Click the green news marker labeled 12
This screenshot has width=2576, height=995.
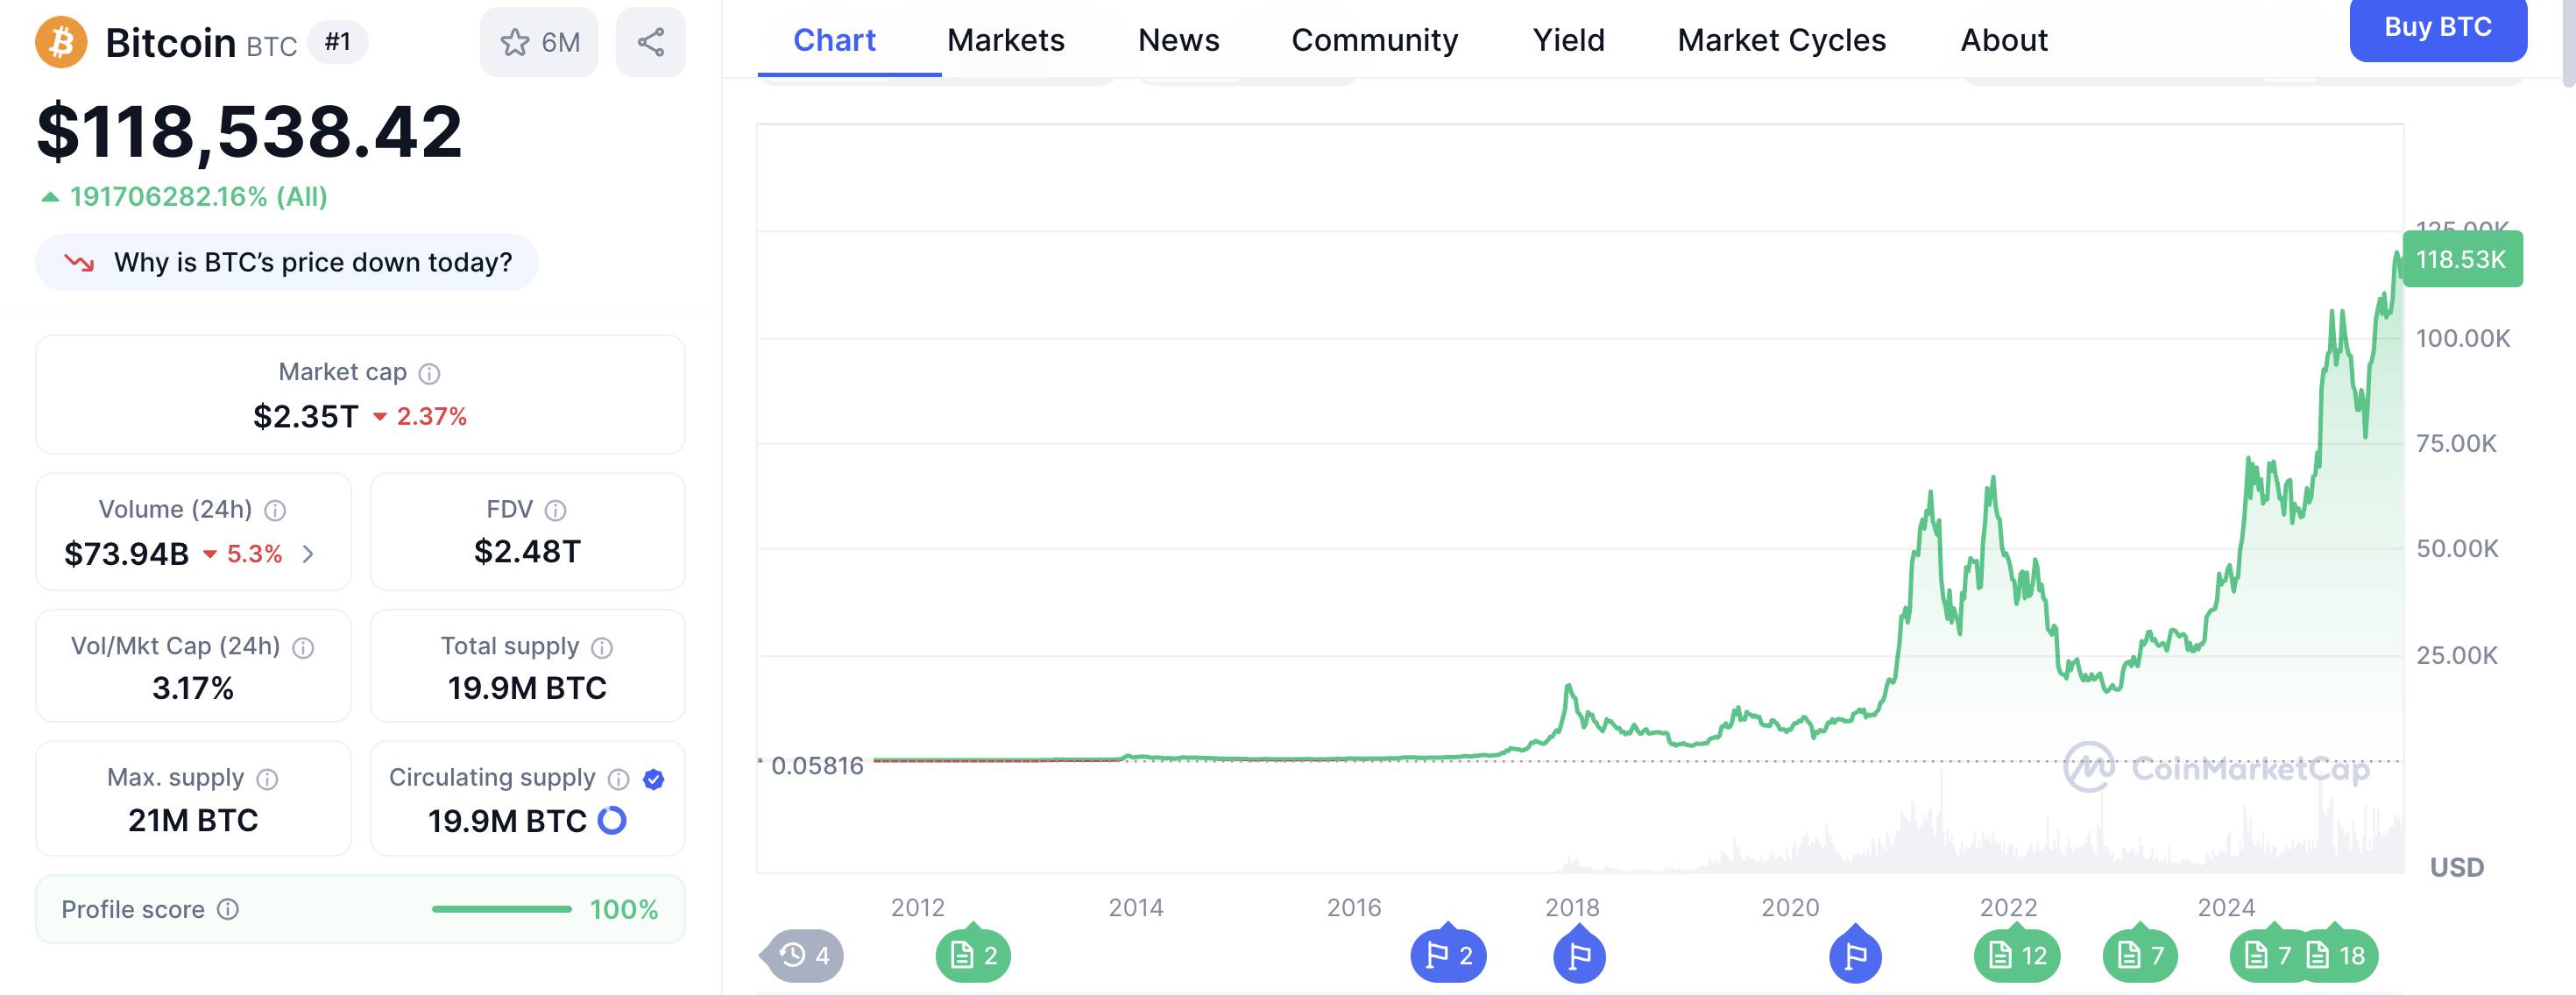click(2016, 955)
